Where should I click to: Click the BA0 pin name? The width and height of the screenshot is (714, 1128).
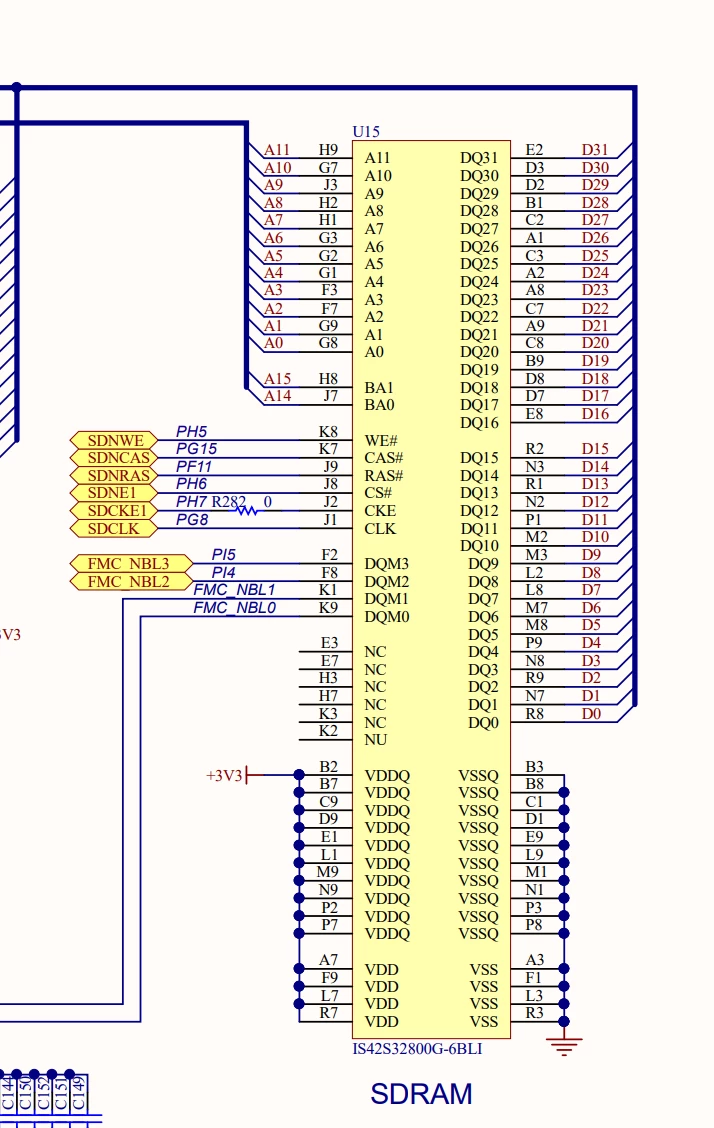click(380, 405)
